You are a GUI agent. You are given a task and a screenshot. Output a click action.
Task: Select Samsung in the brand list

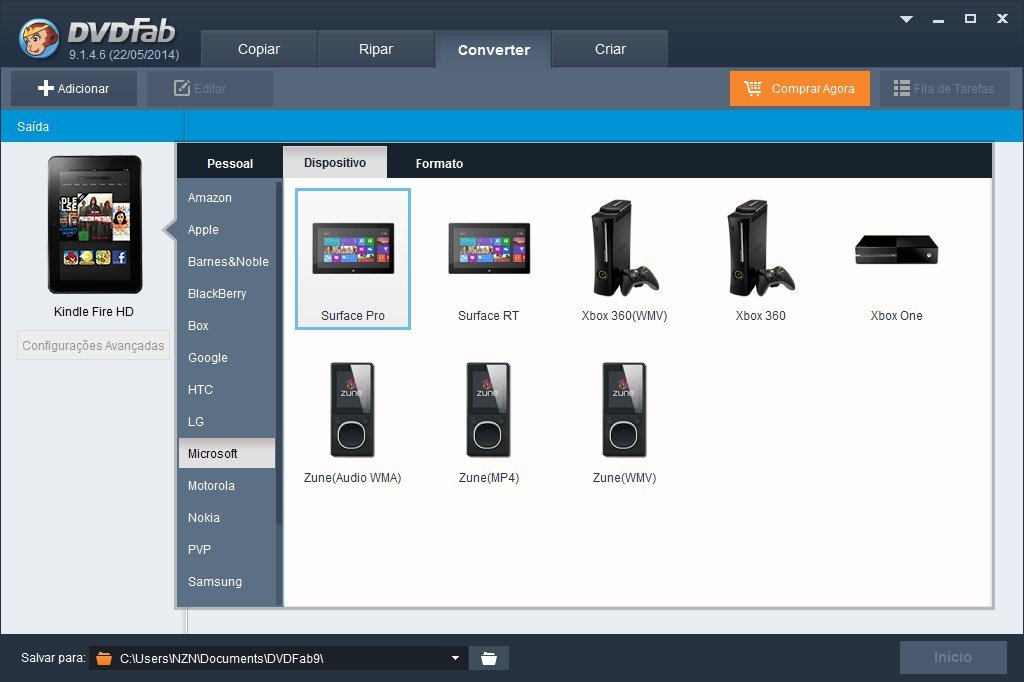coord(227,581)
